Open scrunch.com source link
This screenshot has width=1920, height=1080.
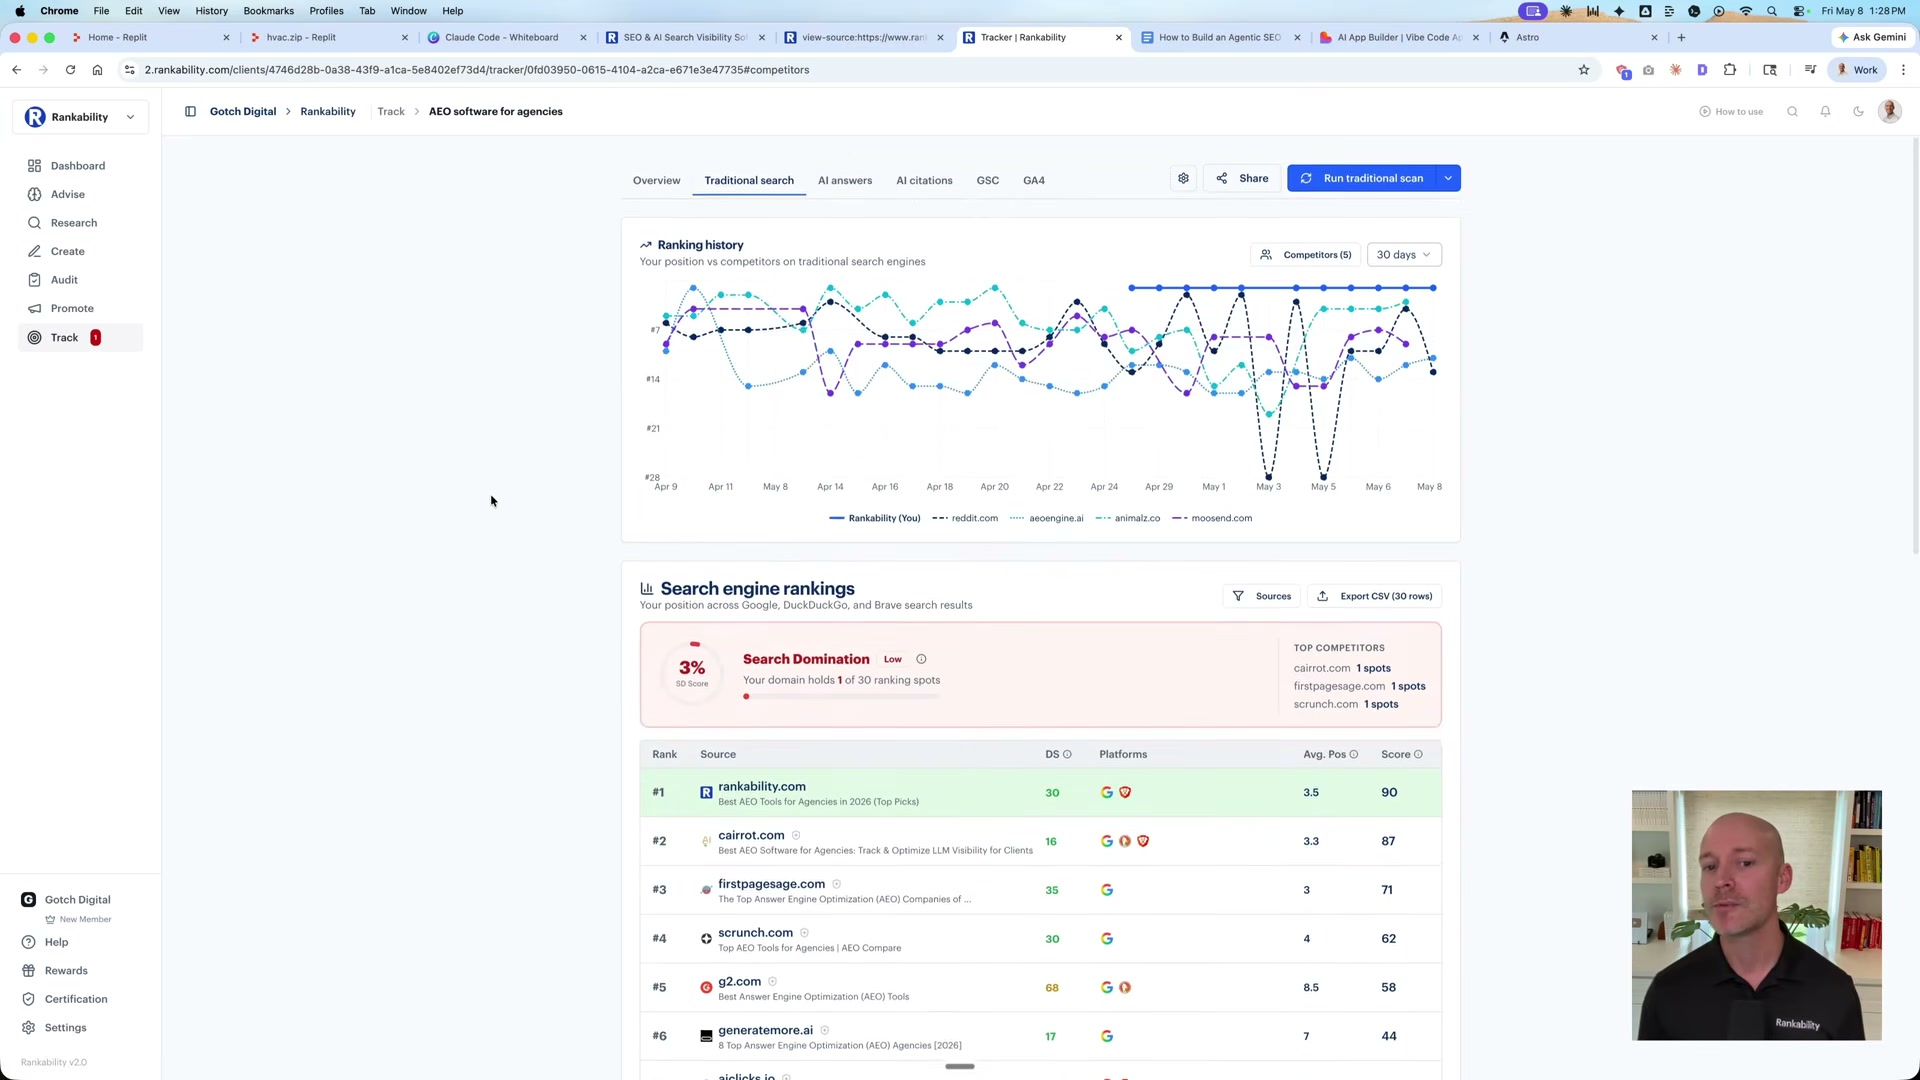(755, 933)
